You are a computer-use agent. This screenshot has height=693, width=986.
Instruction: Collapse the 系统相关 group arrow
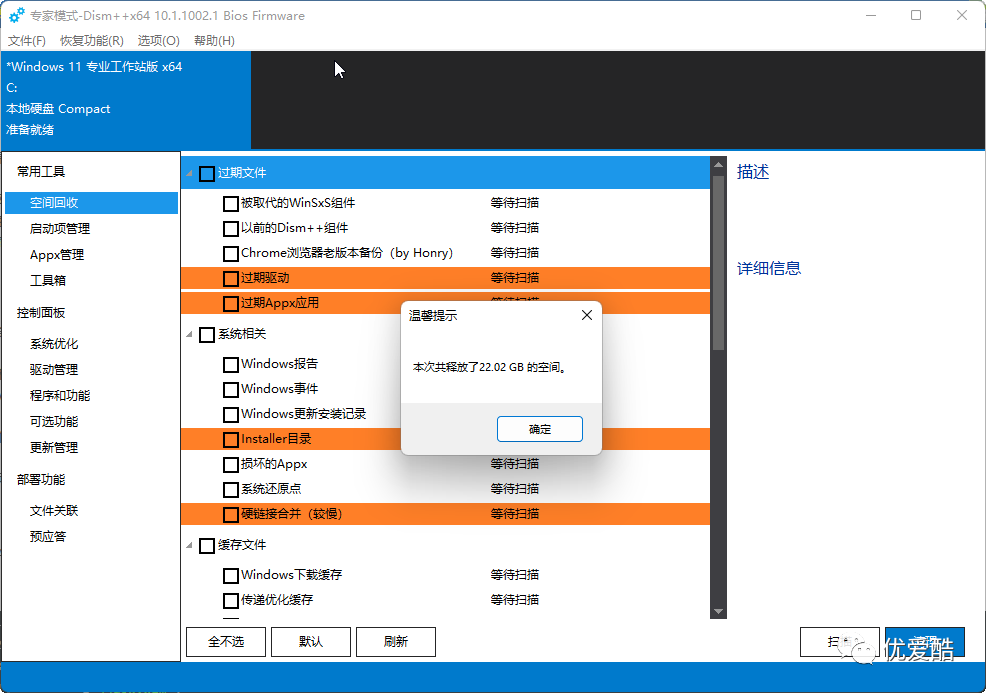[189, 334]
